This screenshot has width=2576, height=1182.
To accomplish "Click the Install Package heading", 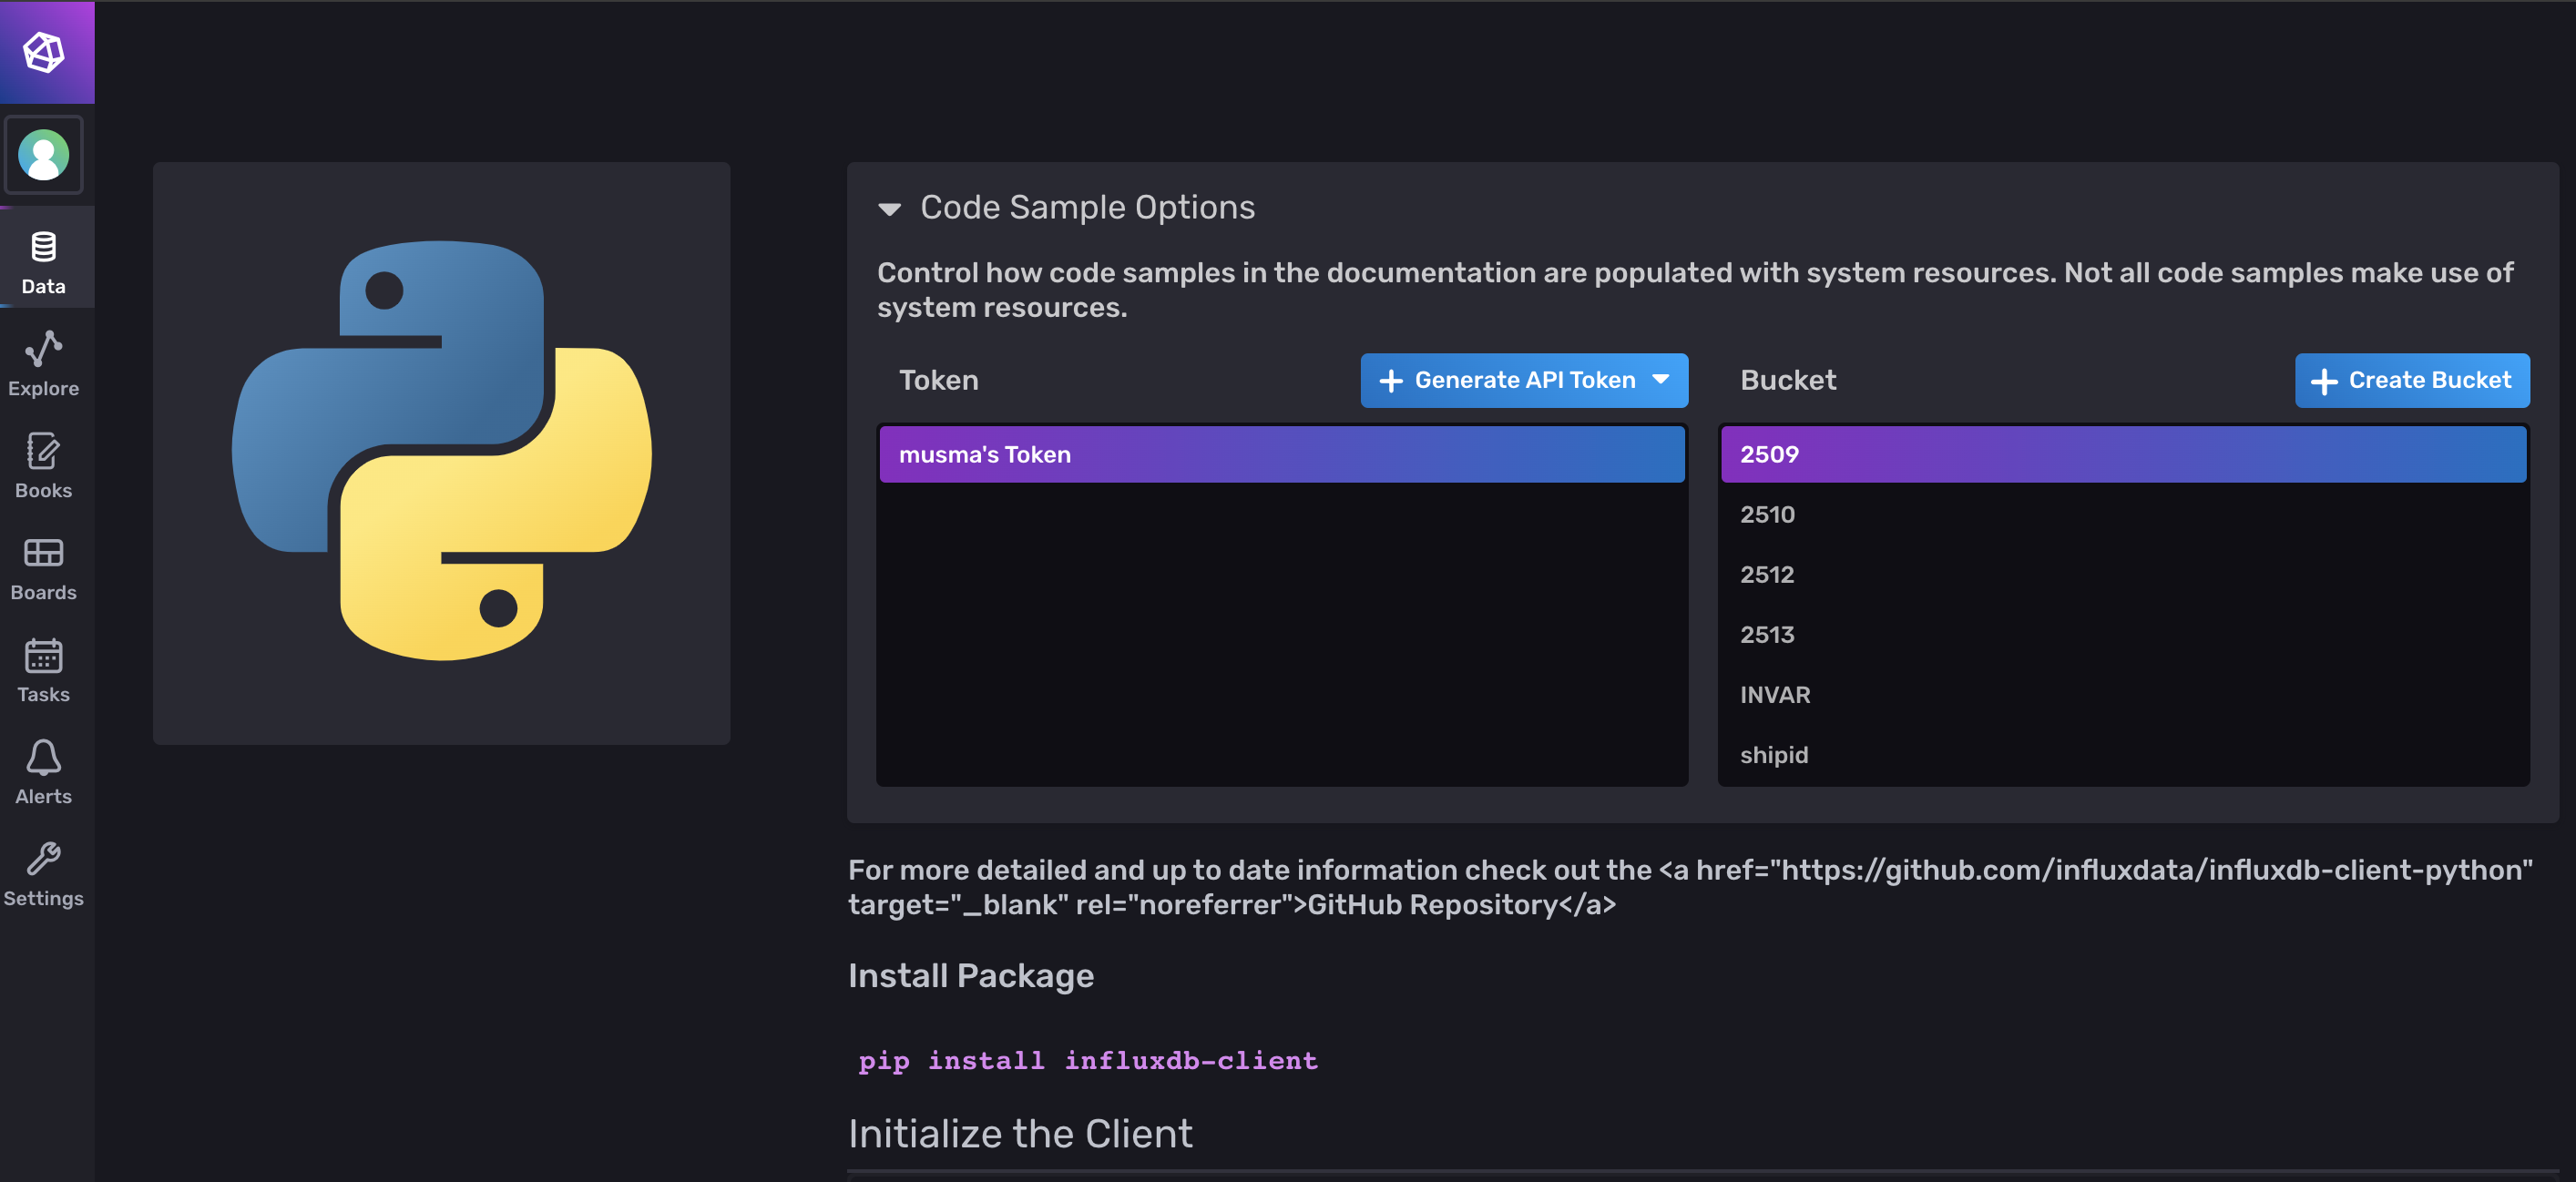I will pyautogui.click(x=971, y=975).
